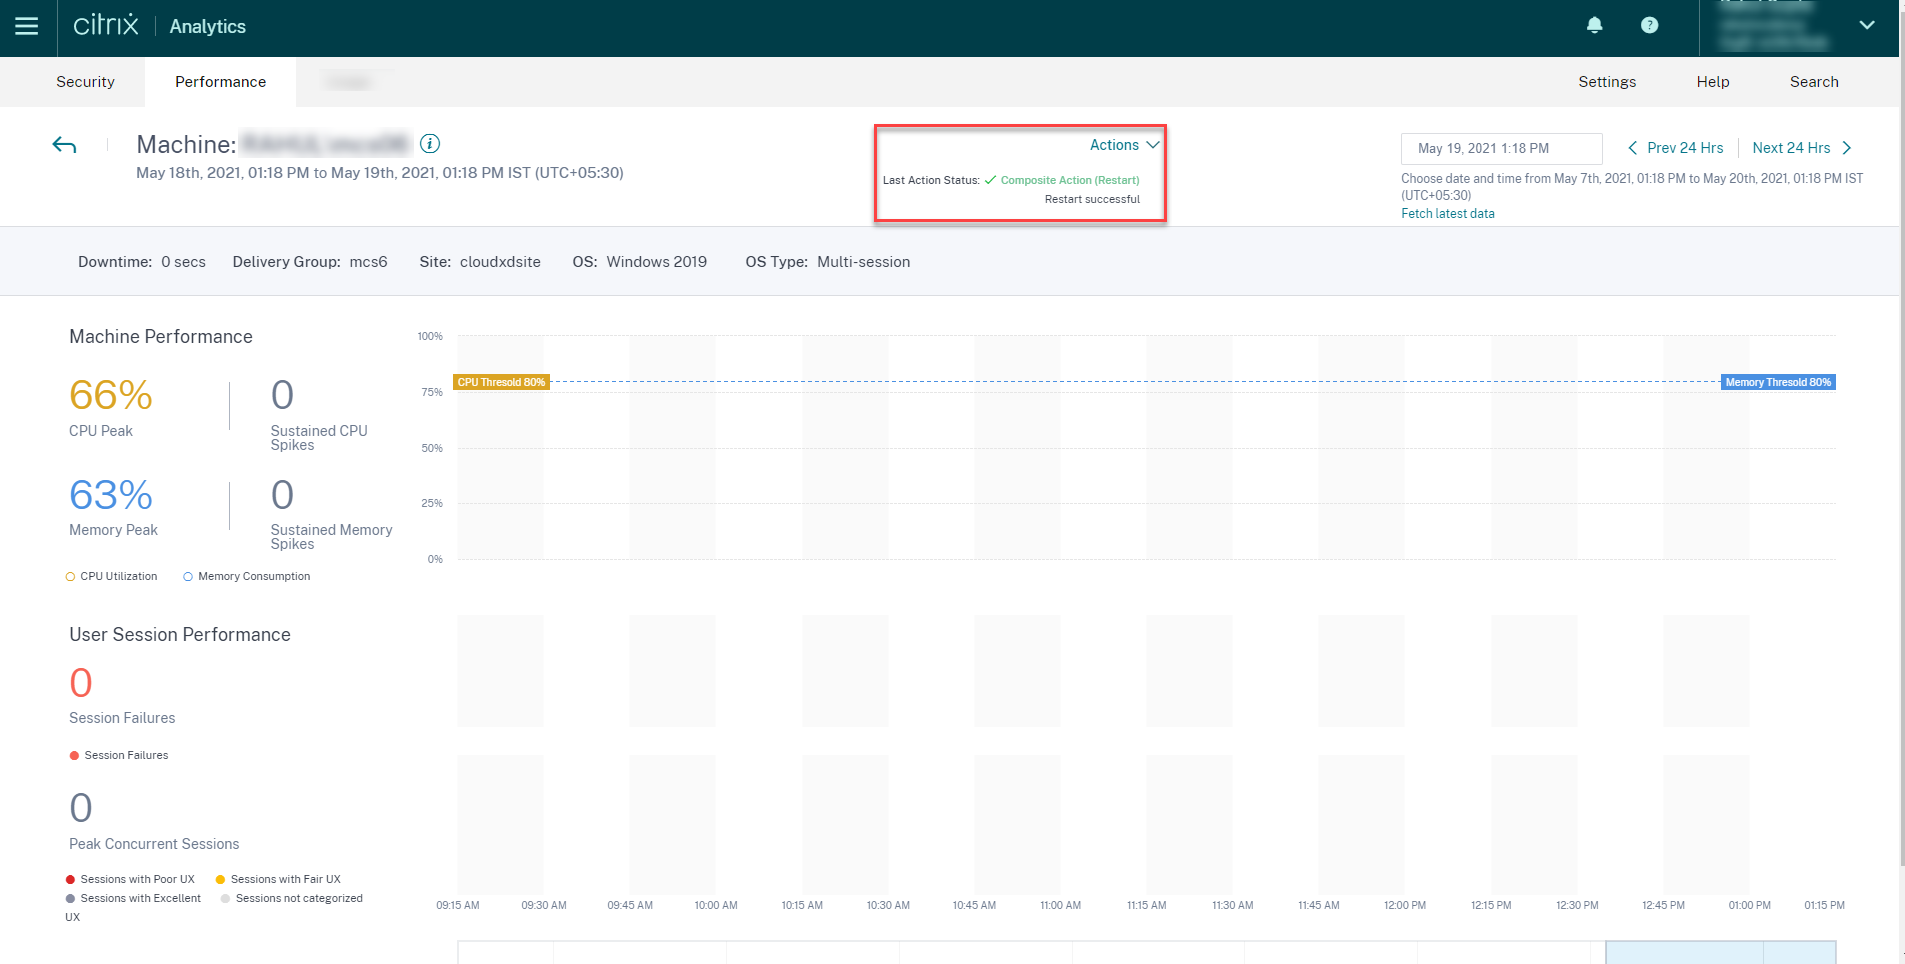The height and width of the screenshot is (964, 1905).
Task: Open the help question mark icon
Action: (1649, 25)
